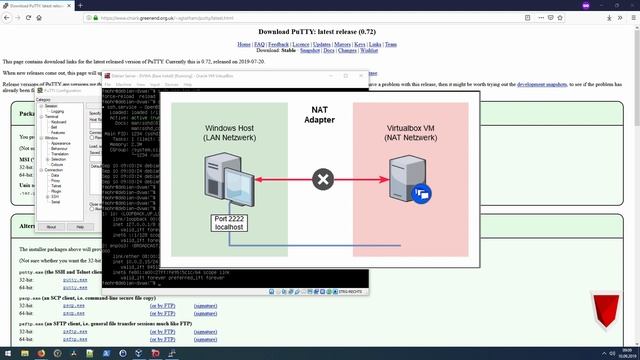
Task: Open the PuTTY taskbar icon
Action: tap(172, 353)
